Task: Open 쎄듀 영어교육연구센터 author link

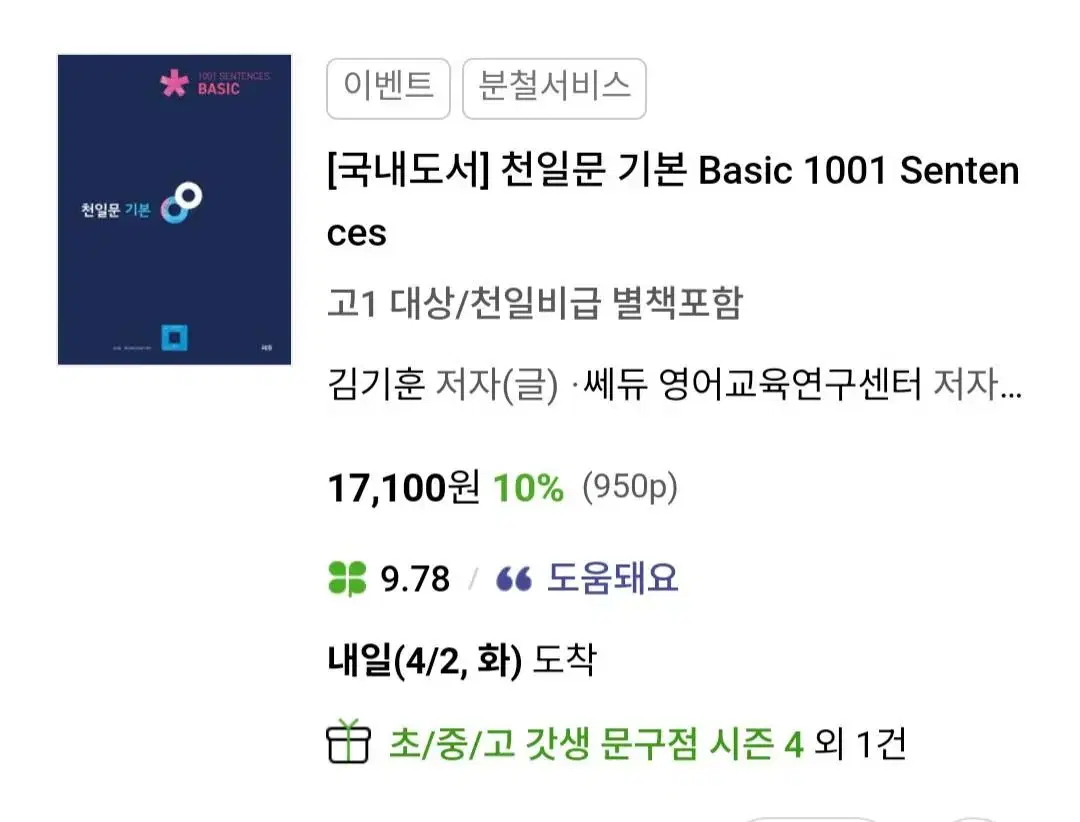Action: tap(752, 384)
